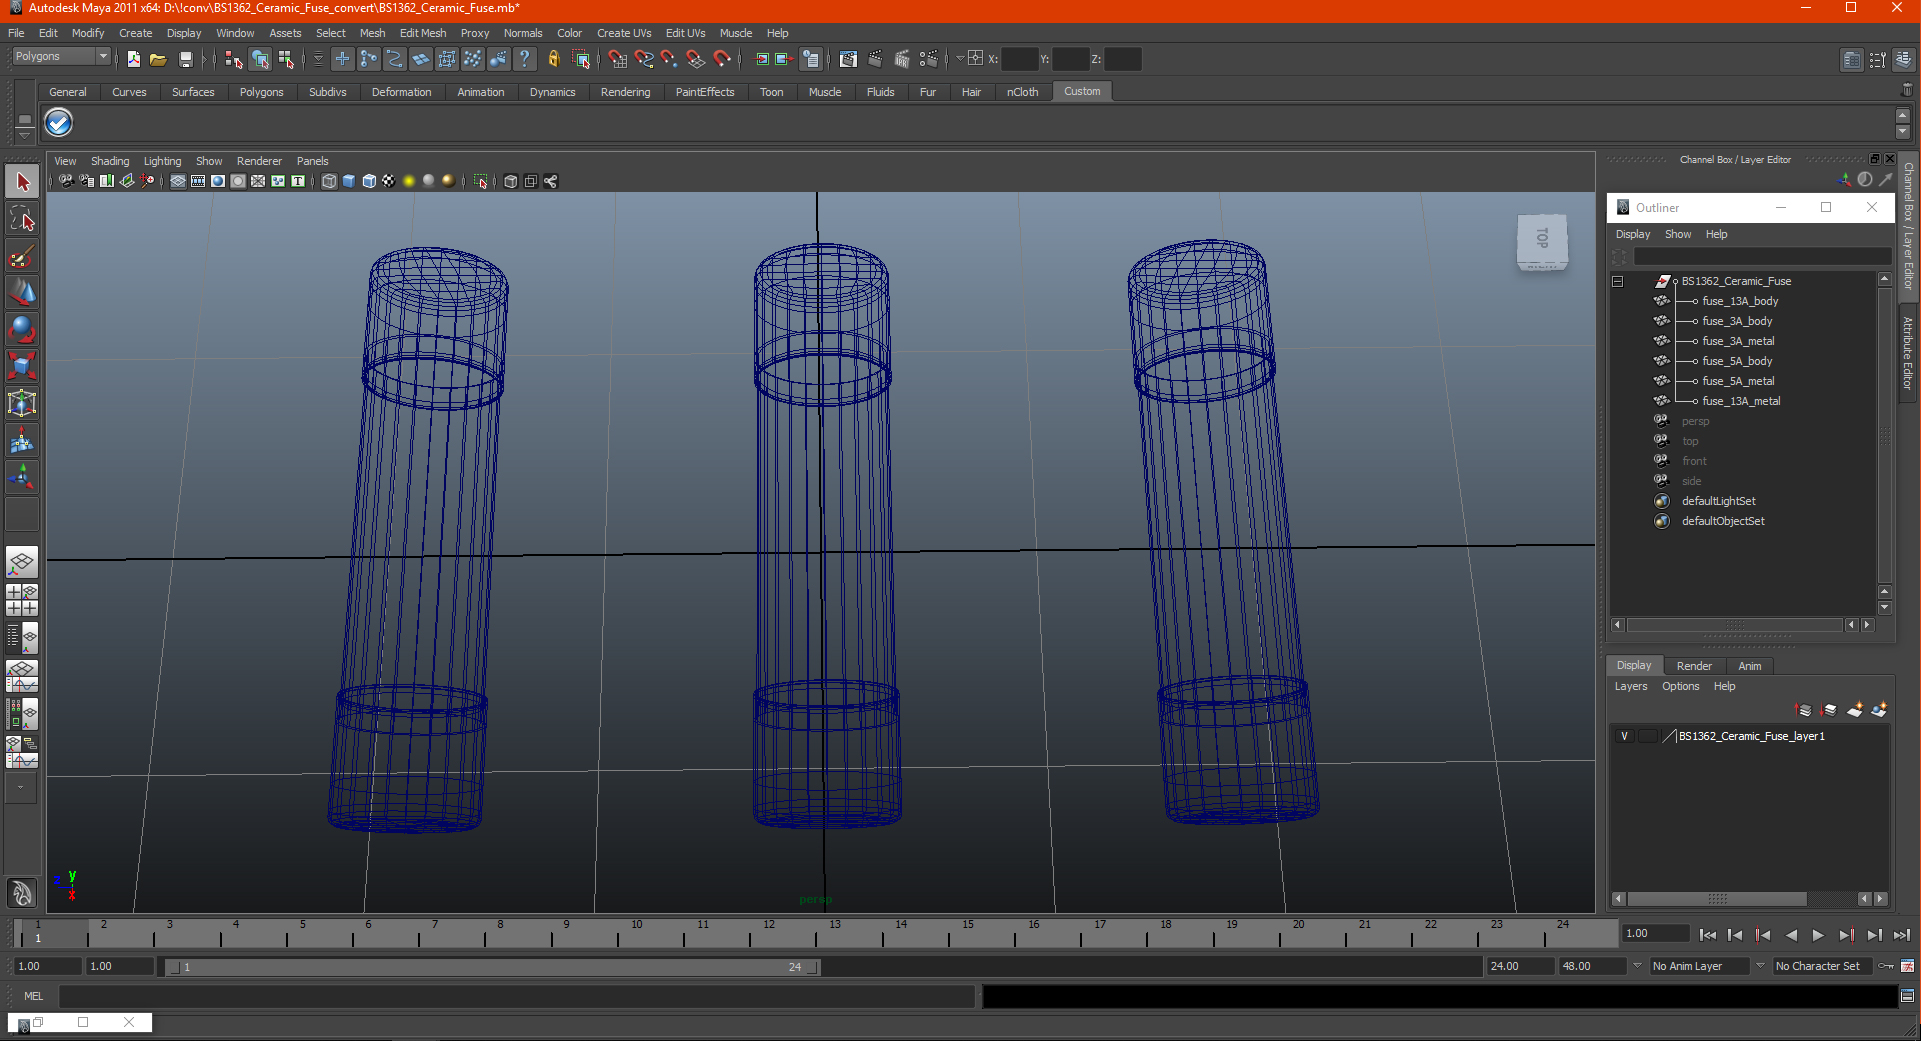Expand toolbox layout arrow button

coord(21,787)
